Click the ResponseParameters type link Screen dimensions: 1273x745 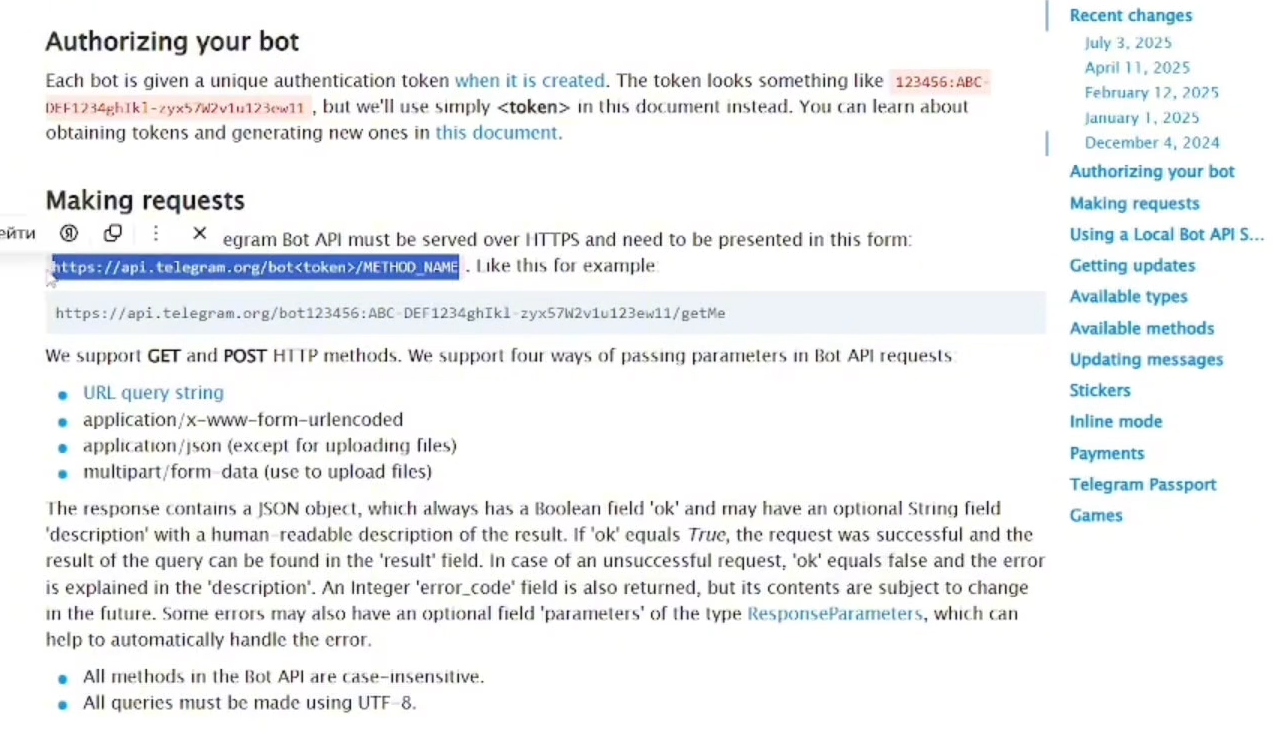pyautogui.click(x=834, y=613)
